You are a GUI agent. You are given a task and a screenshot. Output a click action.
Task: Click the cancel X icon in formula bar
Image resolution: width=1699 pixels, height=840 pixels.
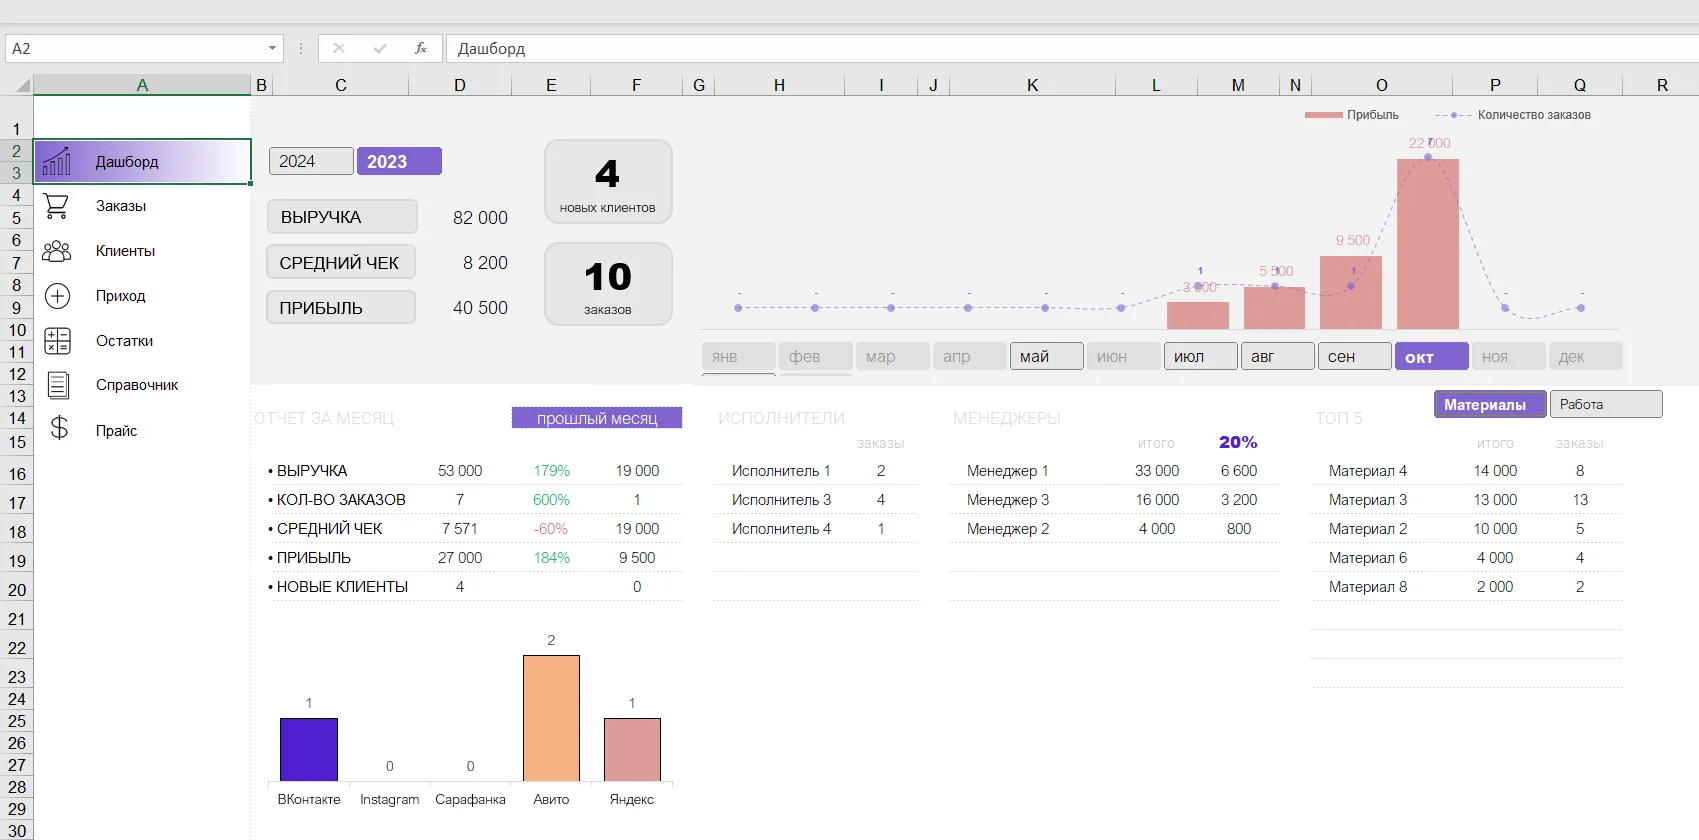[339, 48]
